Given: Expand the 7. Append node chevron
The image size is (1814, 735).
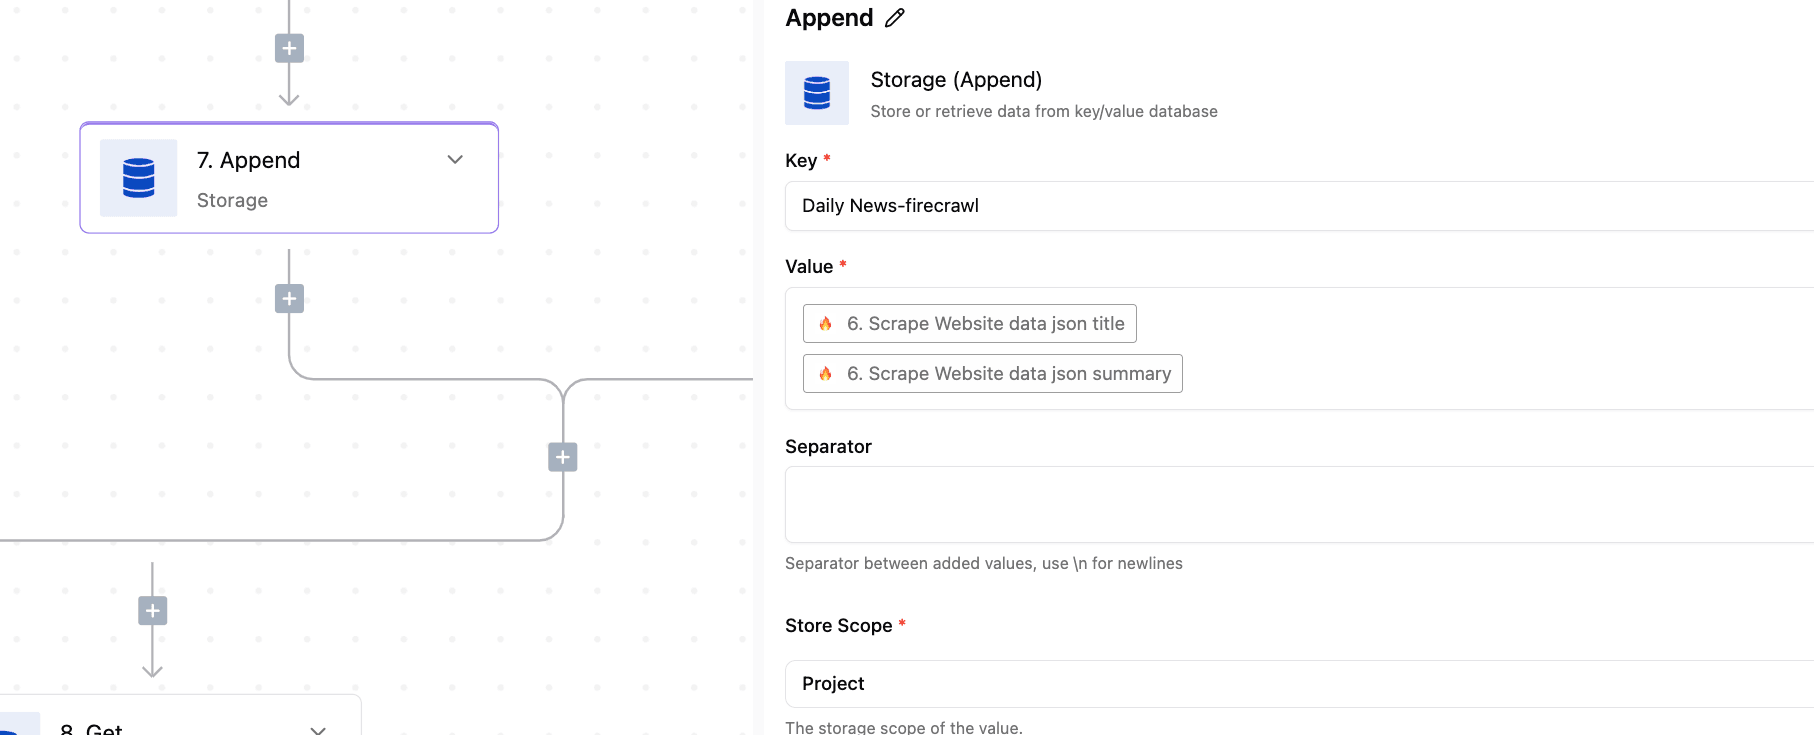Looking at the screenshot, I should pyautogui.click(x=455, y=160).
